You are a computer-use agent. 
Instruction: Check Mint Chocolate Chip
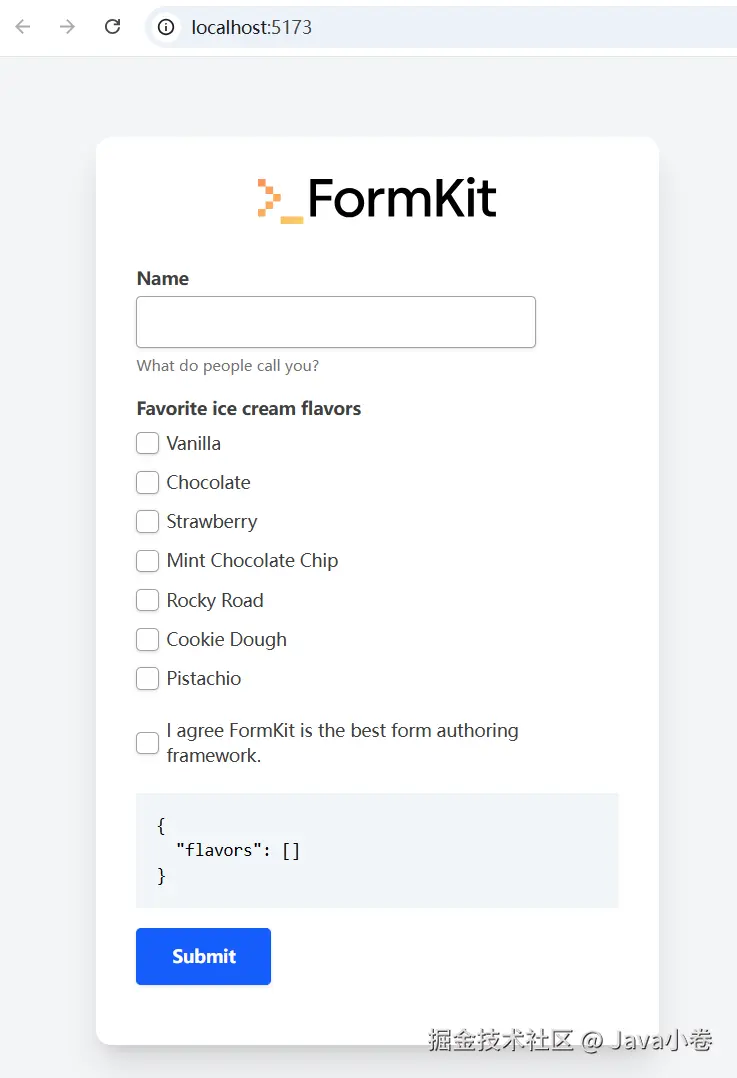147,561
